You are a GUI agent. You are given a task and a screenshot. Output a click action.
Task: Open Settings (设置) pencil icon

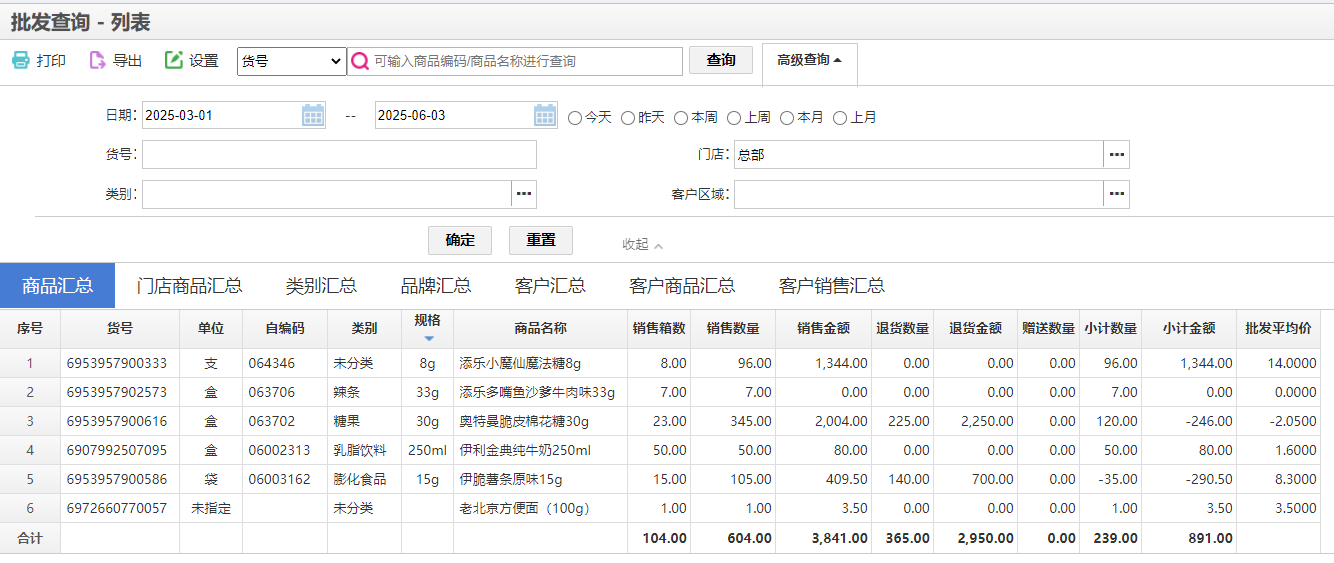(x=174, y=61)
